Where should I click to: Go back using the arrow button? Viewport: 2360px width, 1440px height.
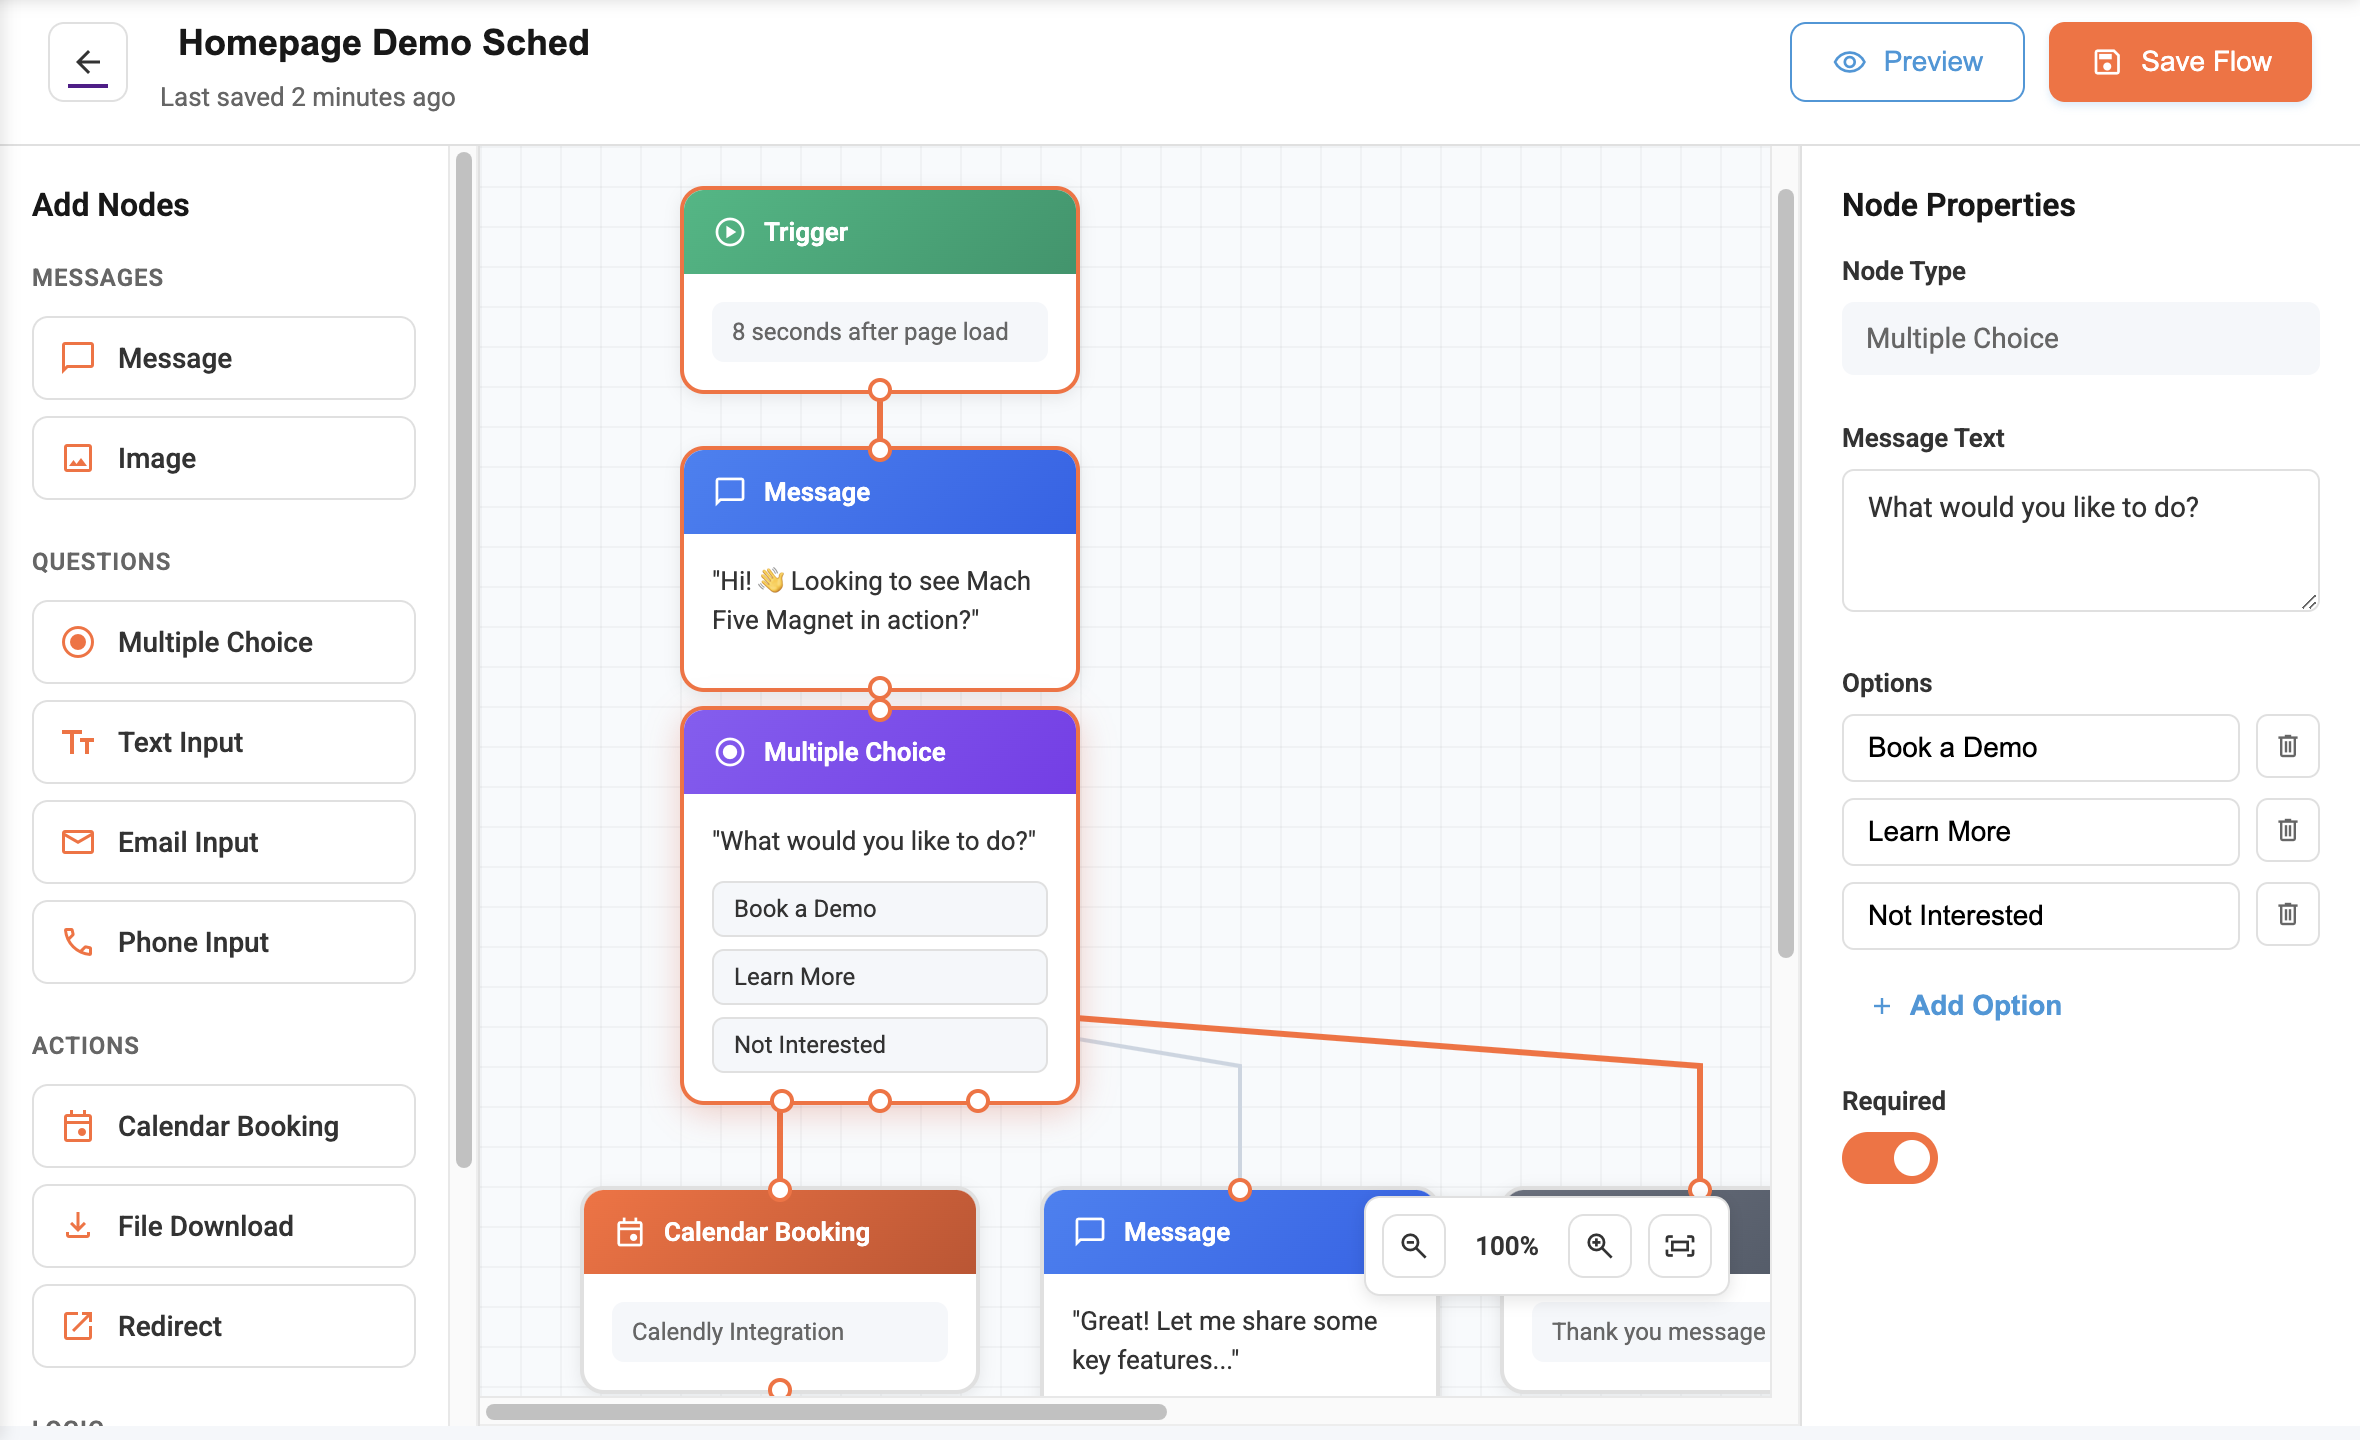pyautogui.click(x=87, y=62)
